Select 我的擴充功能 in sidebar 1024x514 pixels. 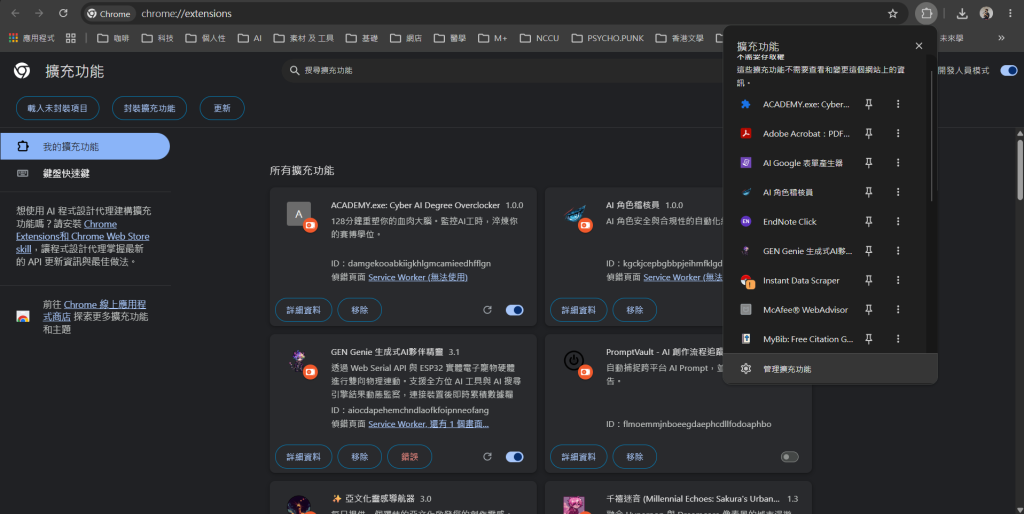(x=85, y=146)
